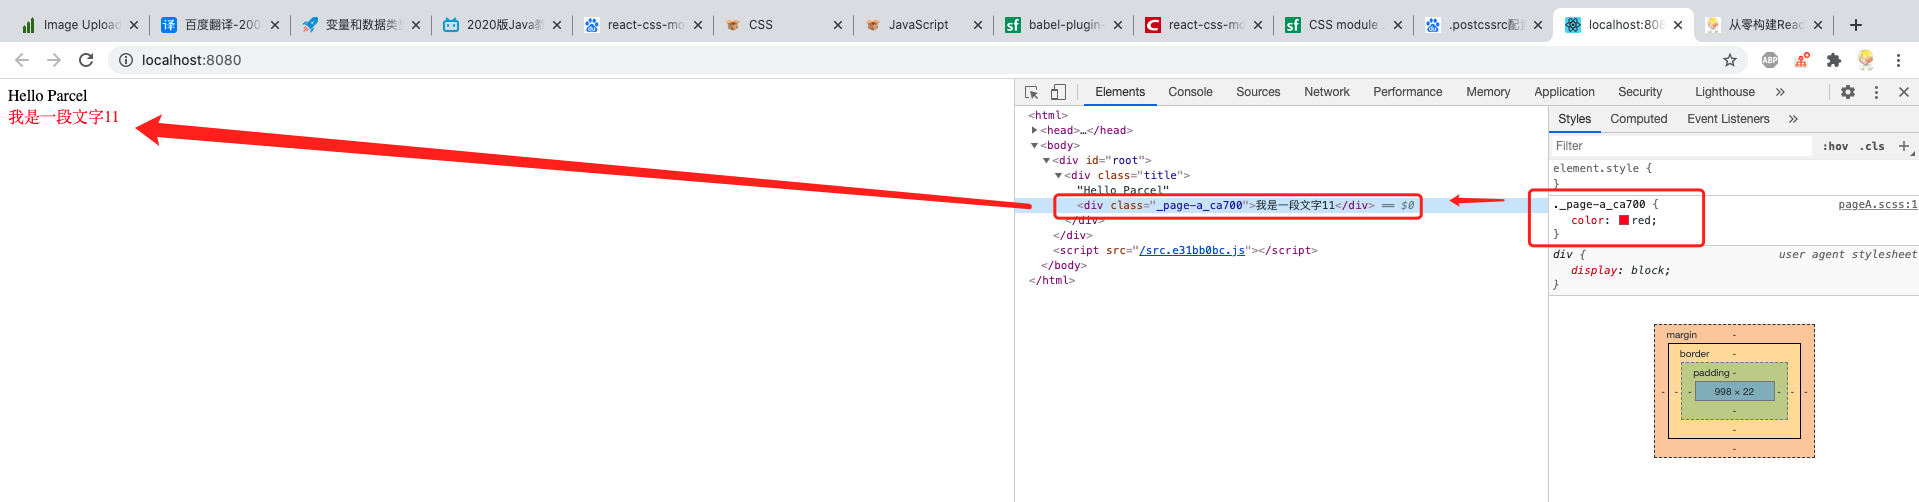
Task: Bookmark this page with star icon
Action: (1730, 60)
